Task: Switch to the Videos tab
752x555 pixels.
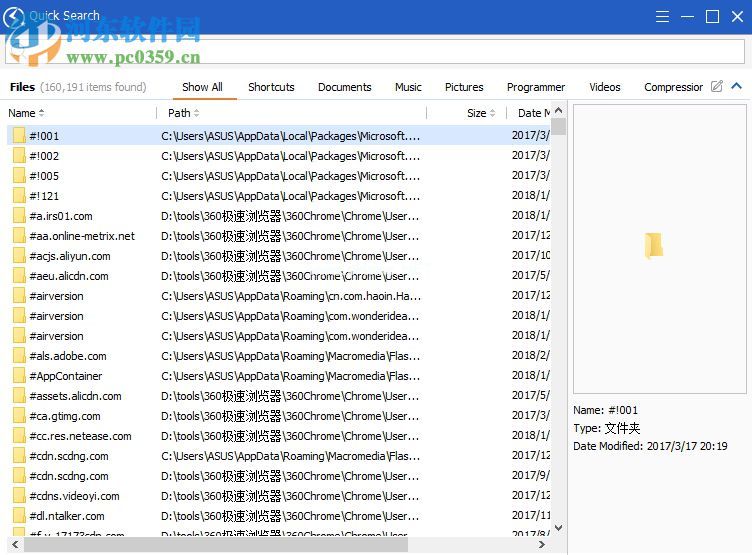Action: pos(604,87)
